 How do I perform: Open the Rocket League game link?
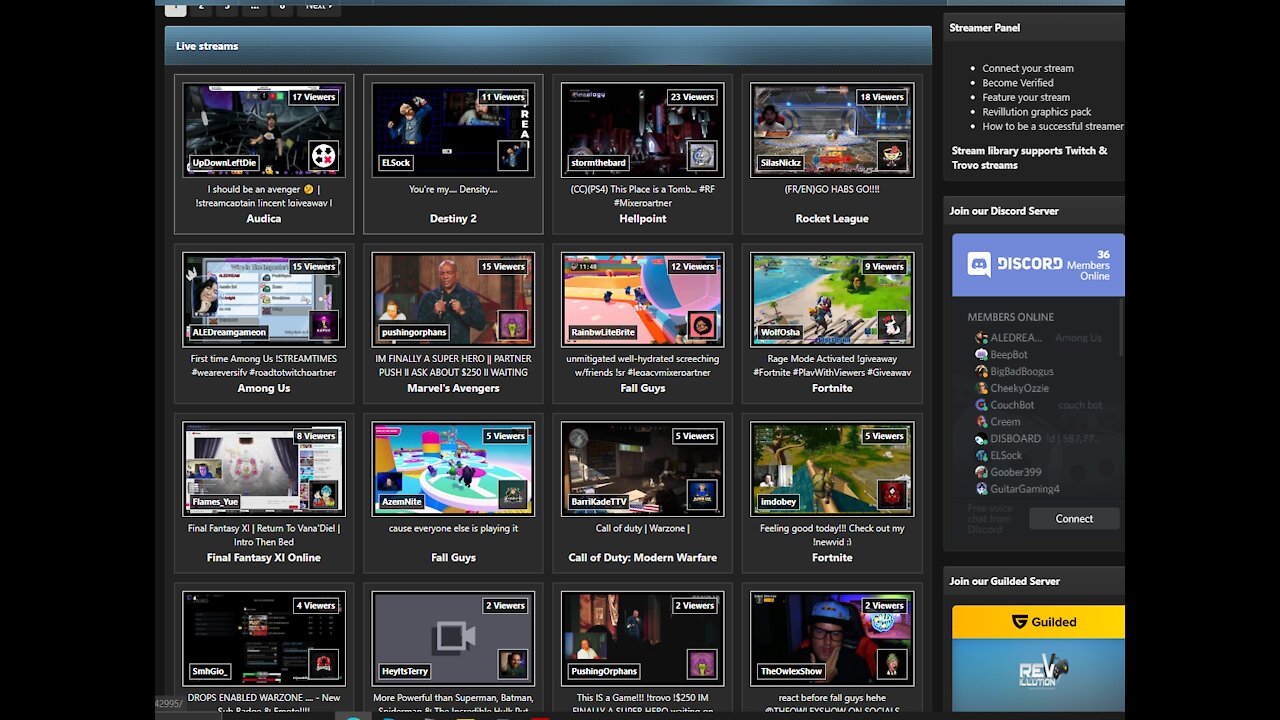tap(832, 218)
